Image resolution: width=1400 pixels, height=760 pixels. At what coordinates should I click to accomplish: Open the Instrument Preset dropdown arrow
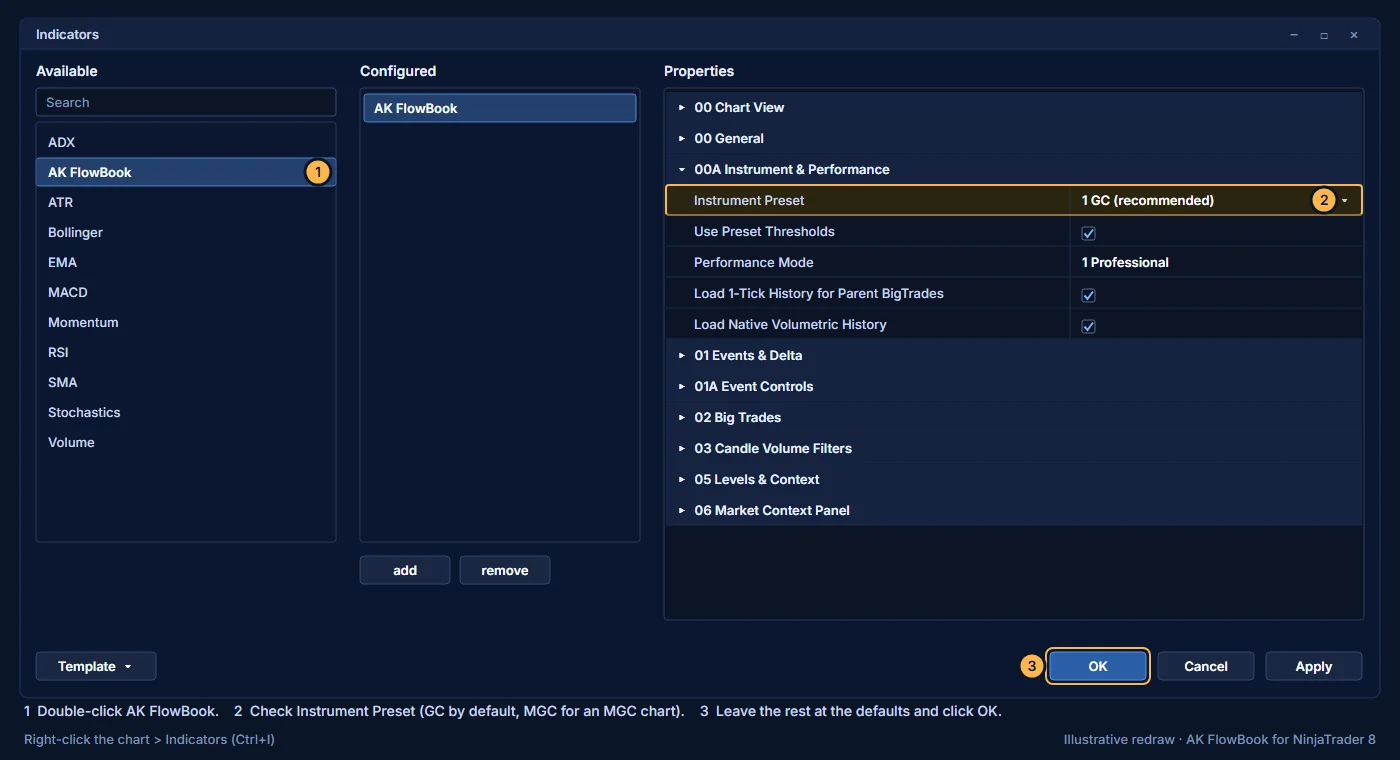1344,200
